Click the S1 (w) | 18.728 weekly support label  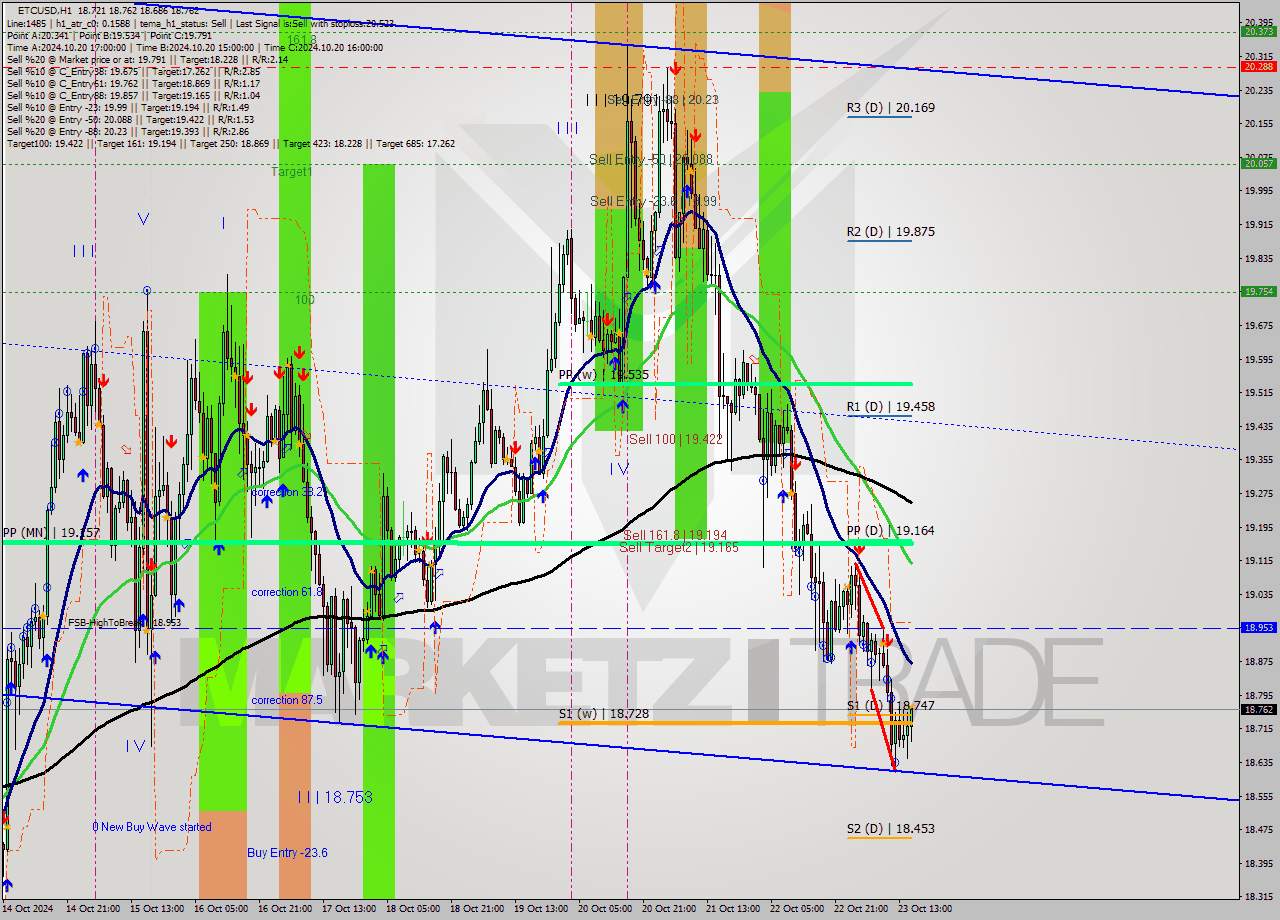pos(603,714)
